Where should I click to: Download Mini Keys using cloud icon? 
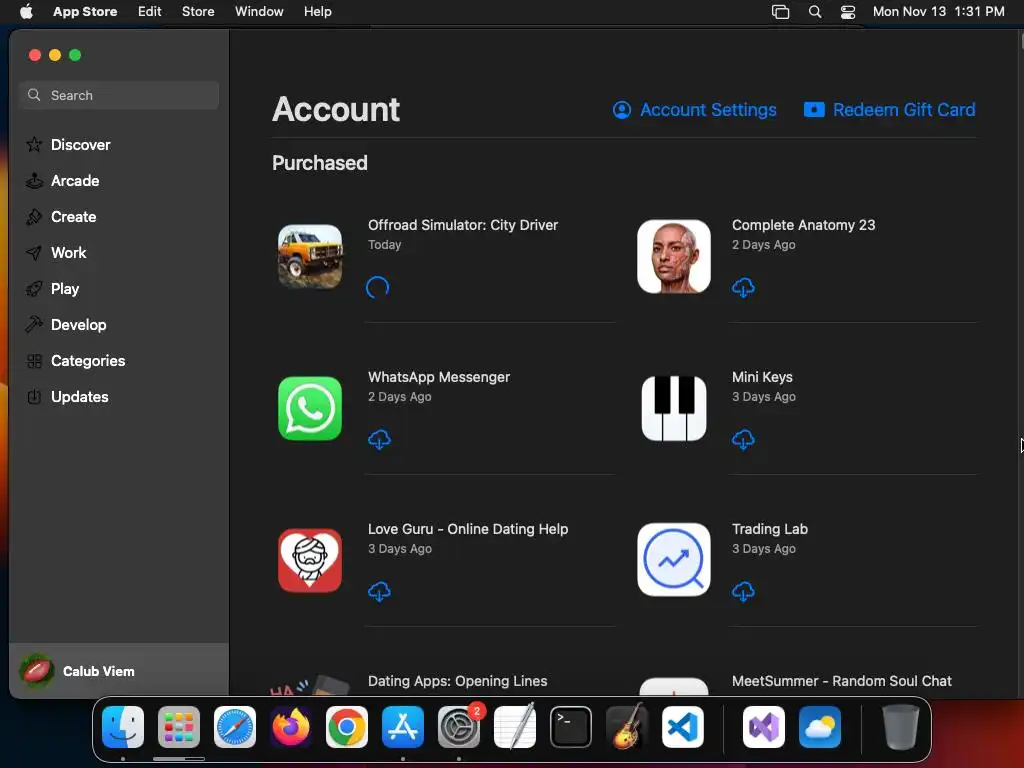(x=743, y=440)
